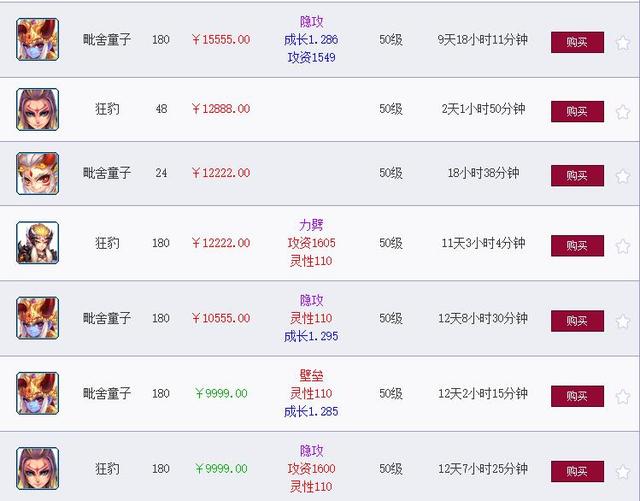Image resolution: width=640 pixels, height=501 pixels.
Task: Toggle the favorite star for the 18小时38分钟 listing
Action: (x=623, y=176)
